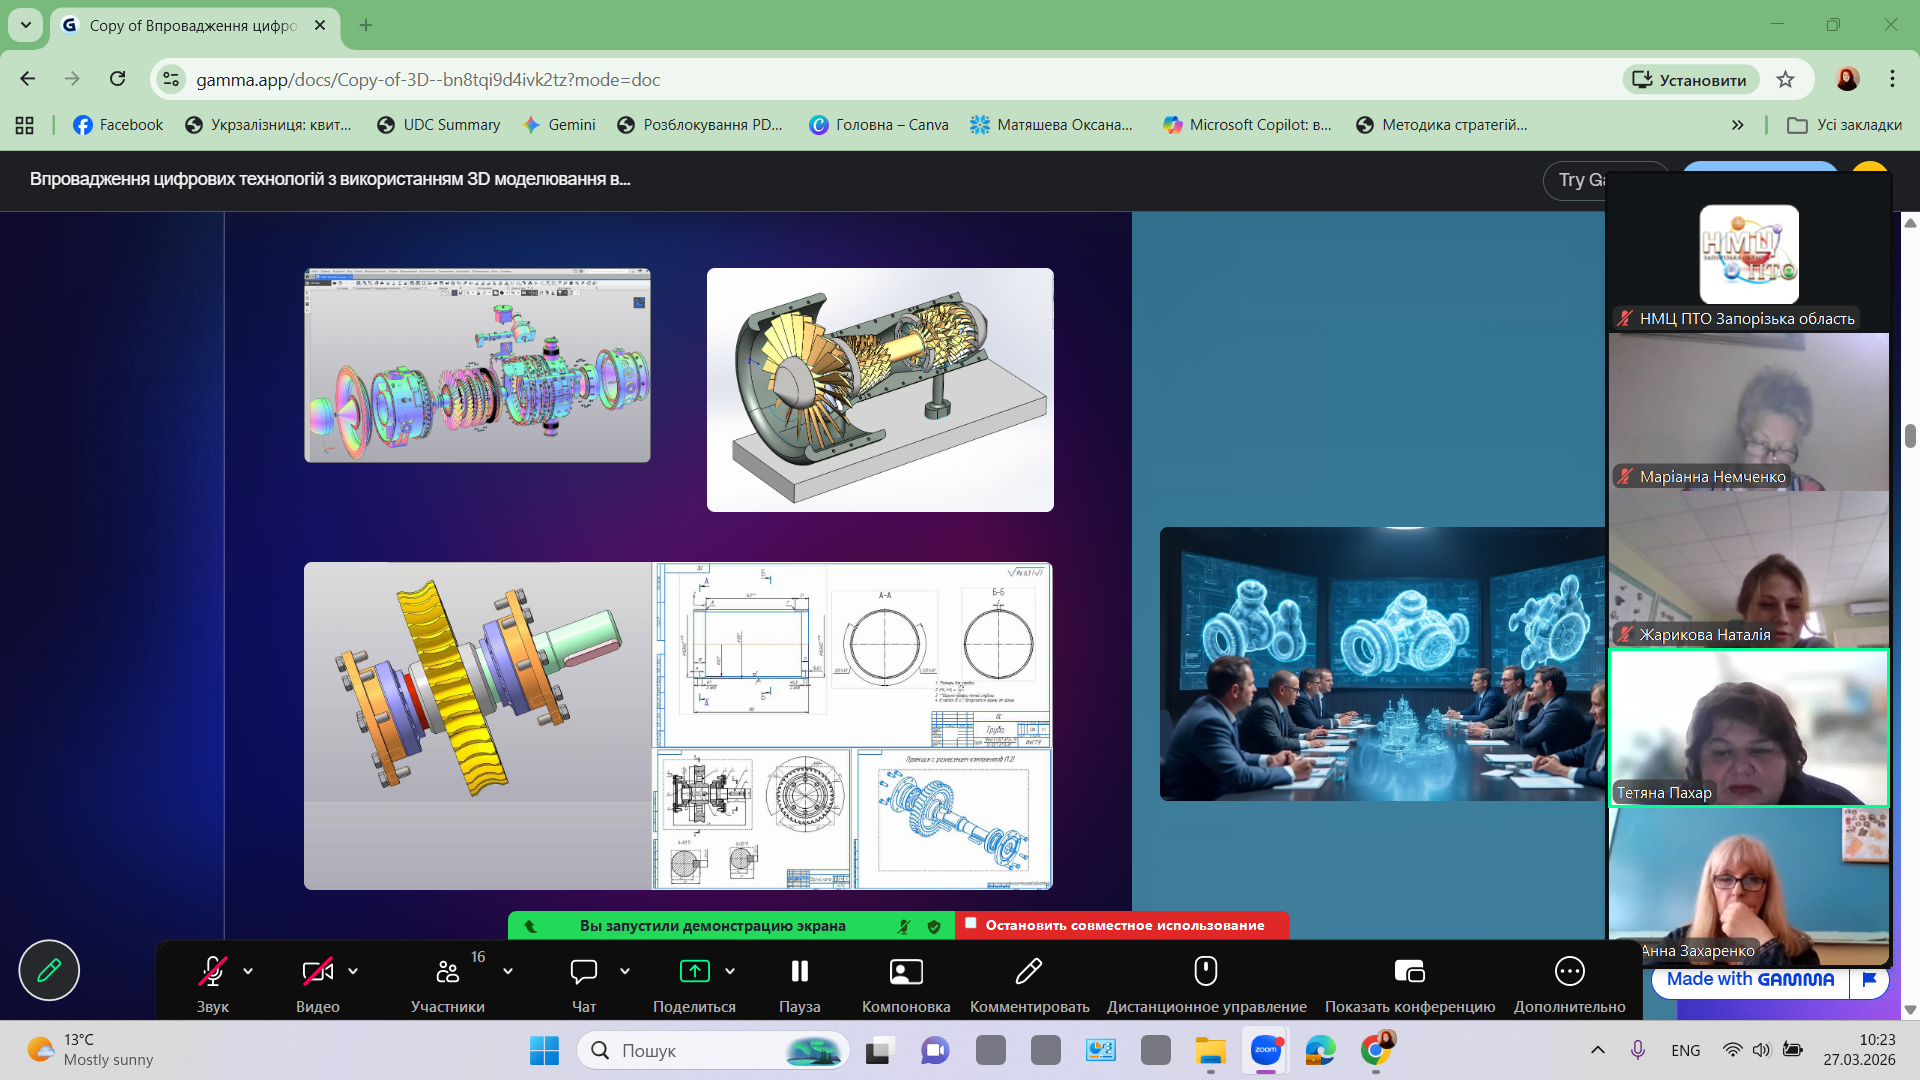Click Layout (Компоновка) icon

point(906,971)
